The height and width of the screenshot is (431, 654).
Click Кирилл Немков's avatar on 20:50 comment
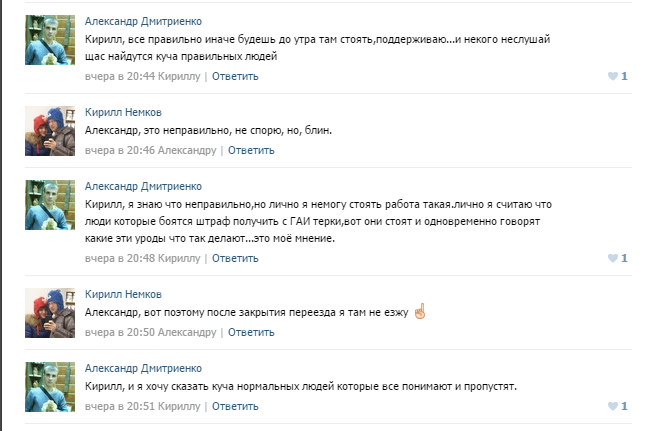50,313
